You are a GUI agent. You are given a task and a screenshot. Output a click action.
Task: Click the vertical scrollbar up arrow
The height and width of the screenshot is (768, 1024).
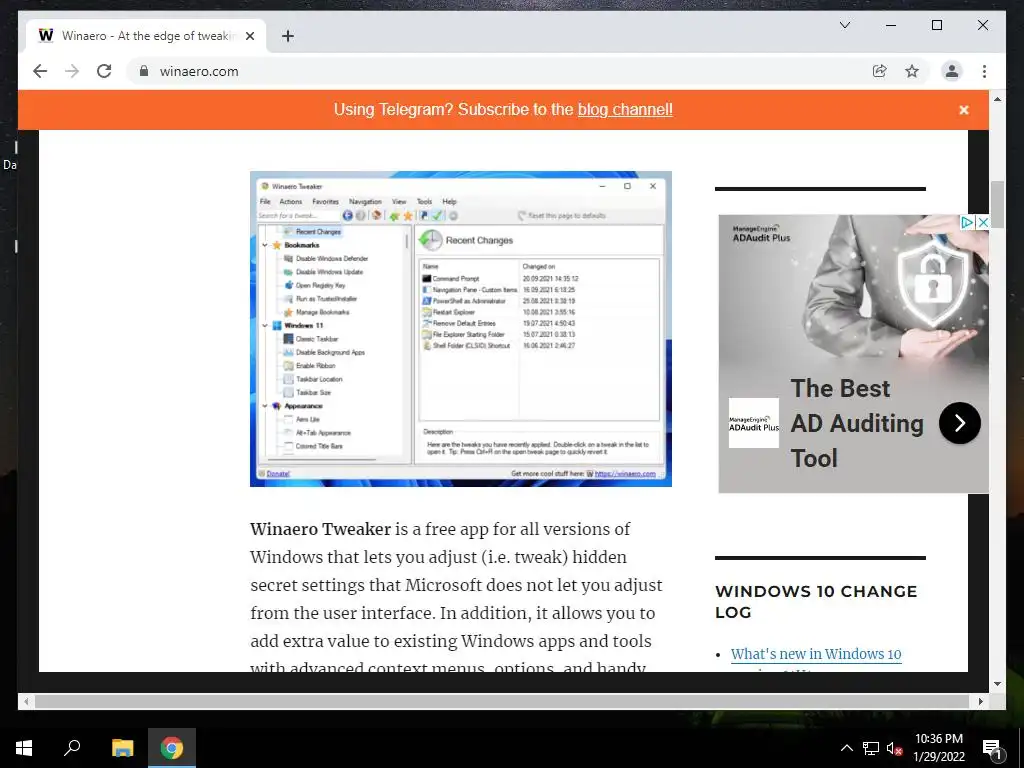997,99
